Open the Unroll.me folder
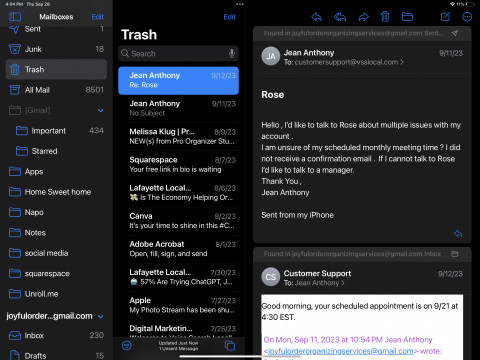Image resolution: width=480 pixels, height=360 pixels. coord(56,294)
